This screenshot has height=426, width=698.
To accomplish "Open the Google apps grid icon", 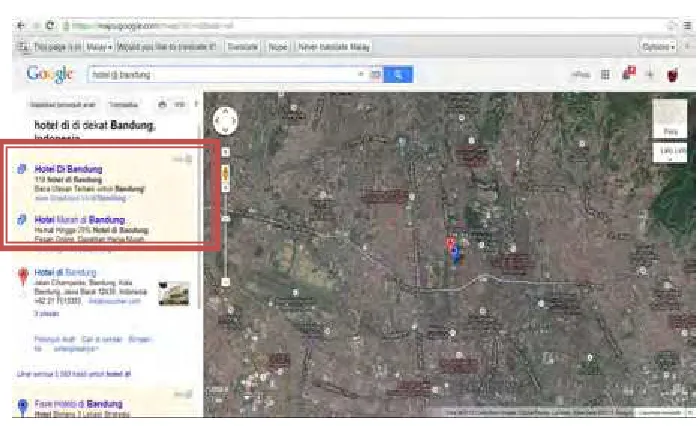I will pos(605,75).
